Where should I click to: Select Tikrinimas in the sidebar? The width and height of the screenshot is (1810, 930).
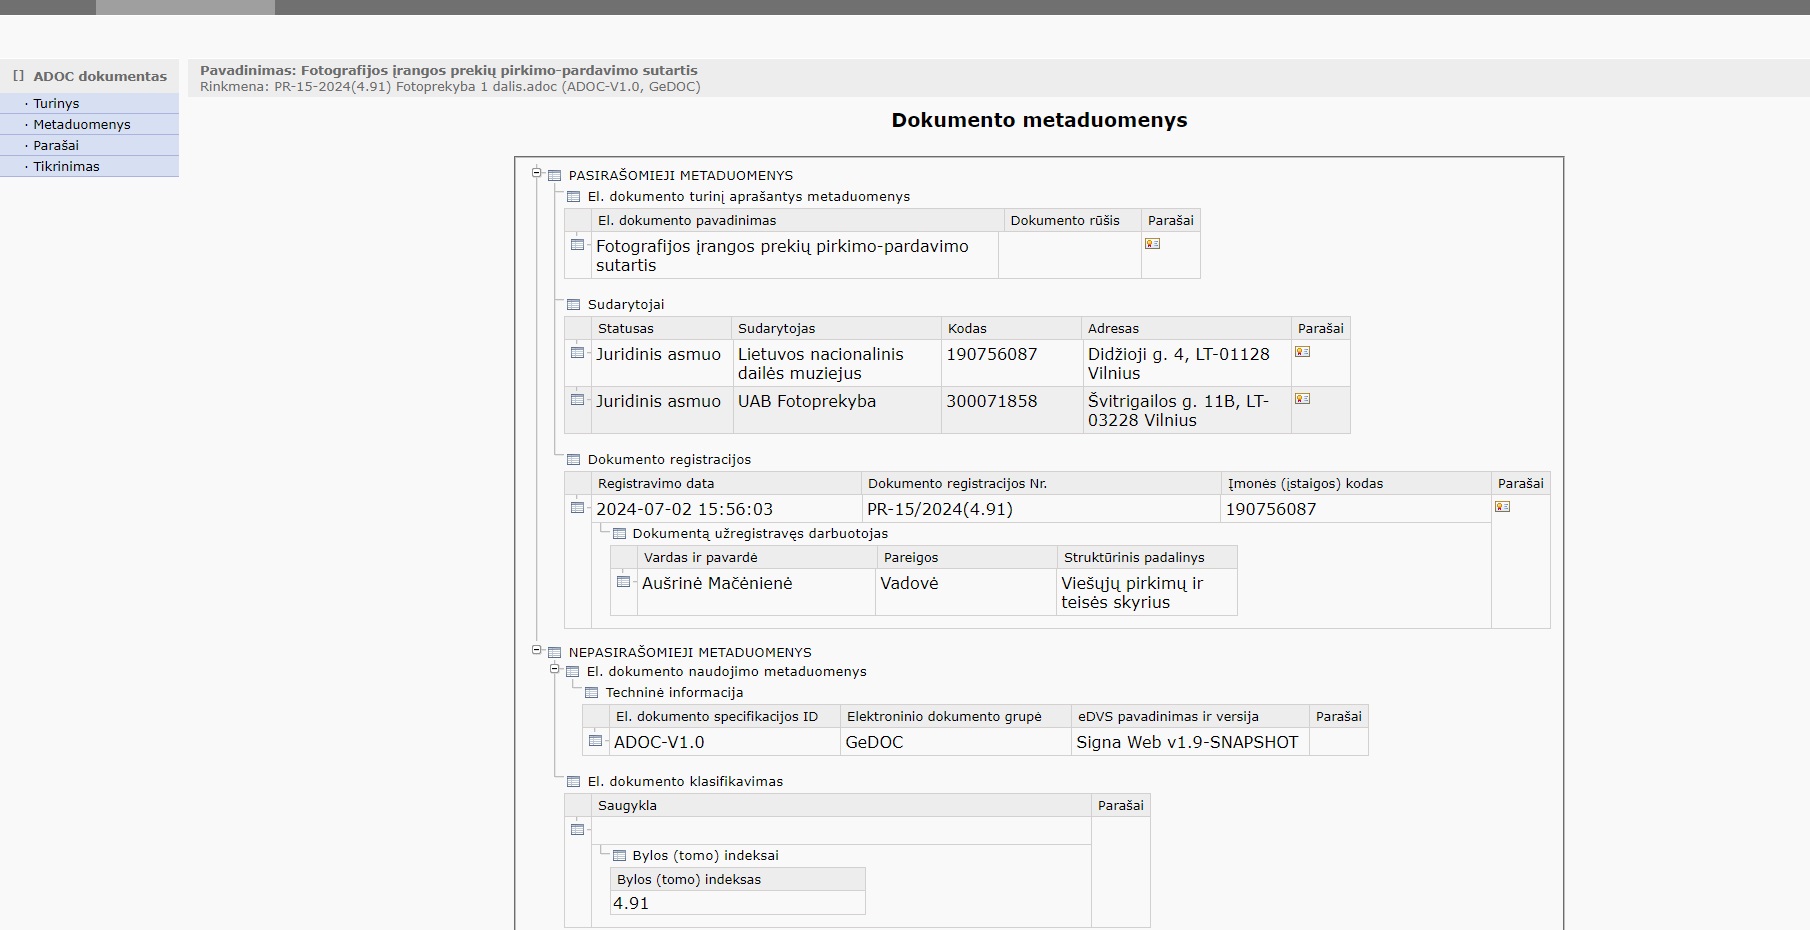pos(66,166)
